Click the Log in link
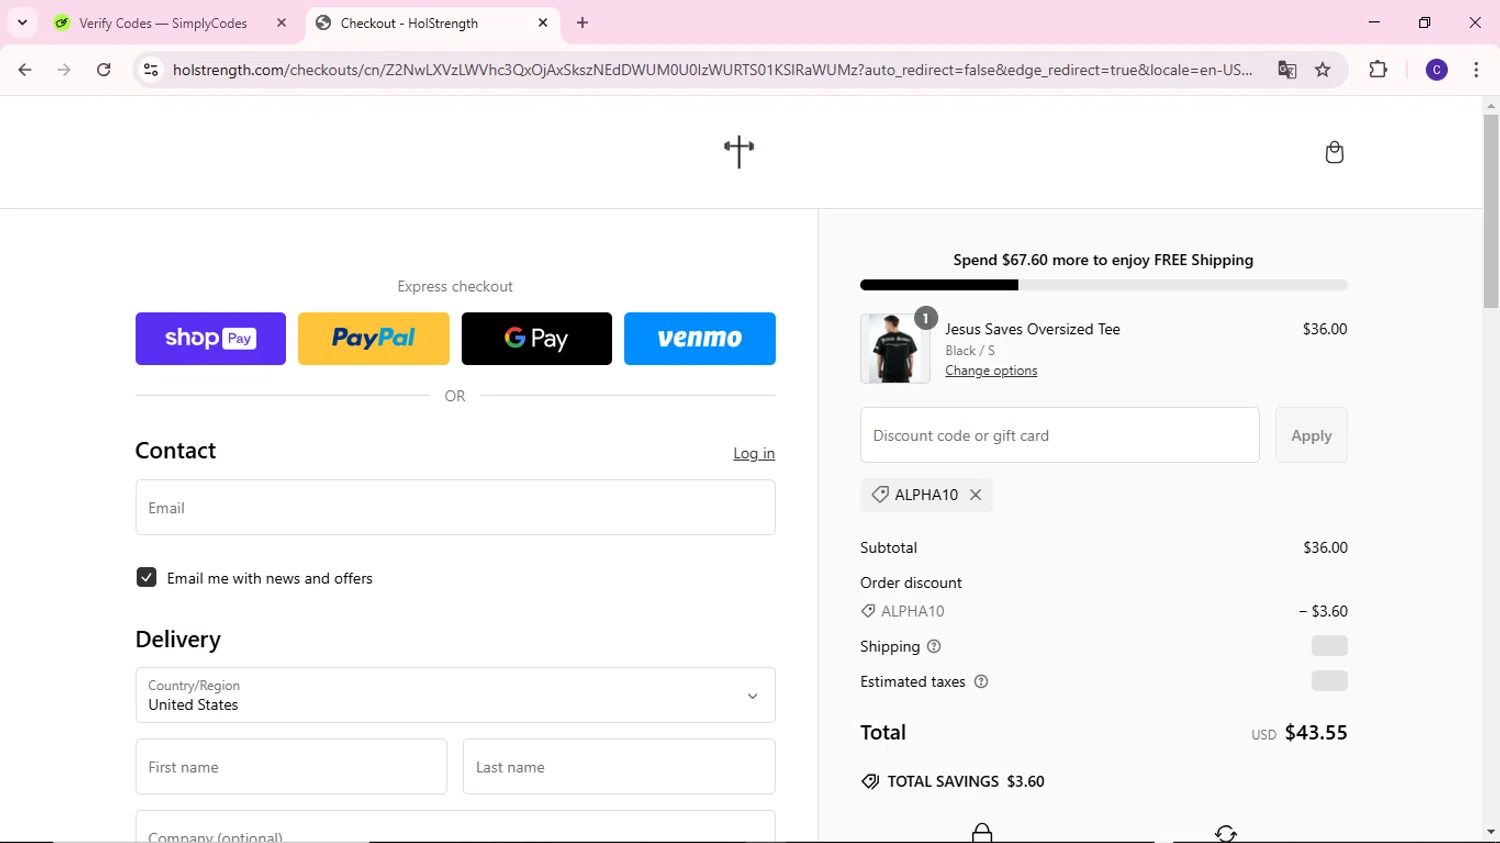Screen dimensions: 1500x843 coord(754,454)
